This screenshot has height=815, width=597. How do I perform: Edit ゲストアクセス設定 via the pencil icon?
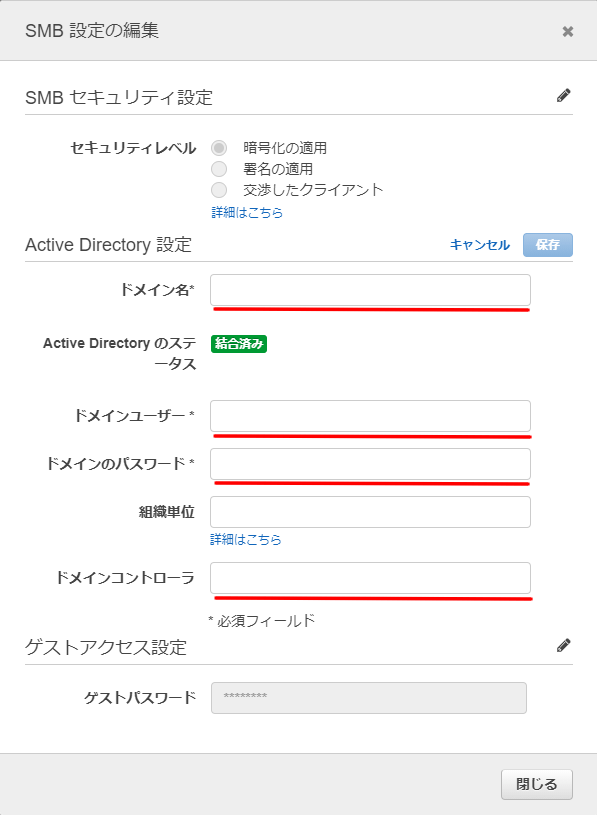pos(563,646)
